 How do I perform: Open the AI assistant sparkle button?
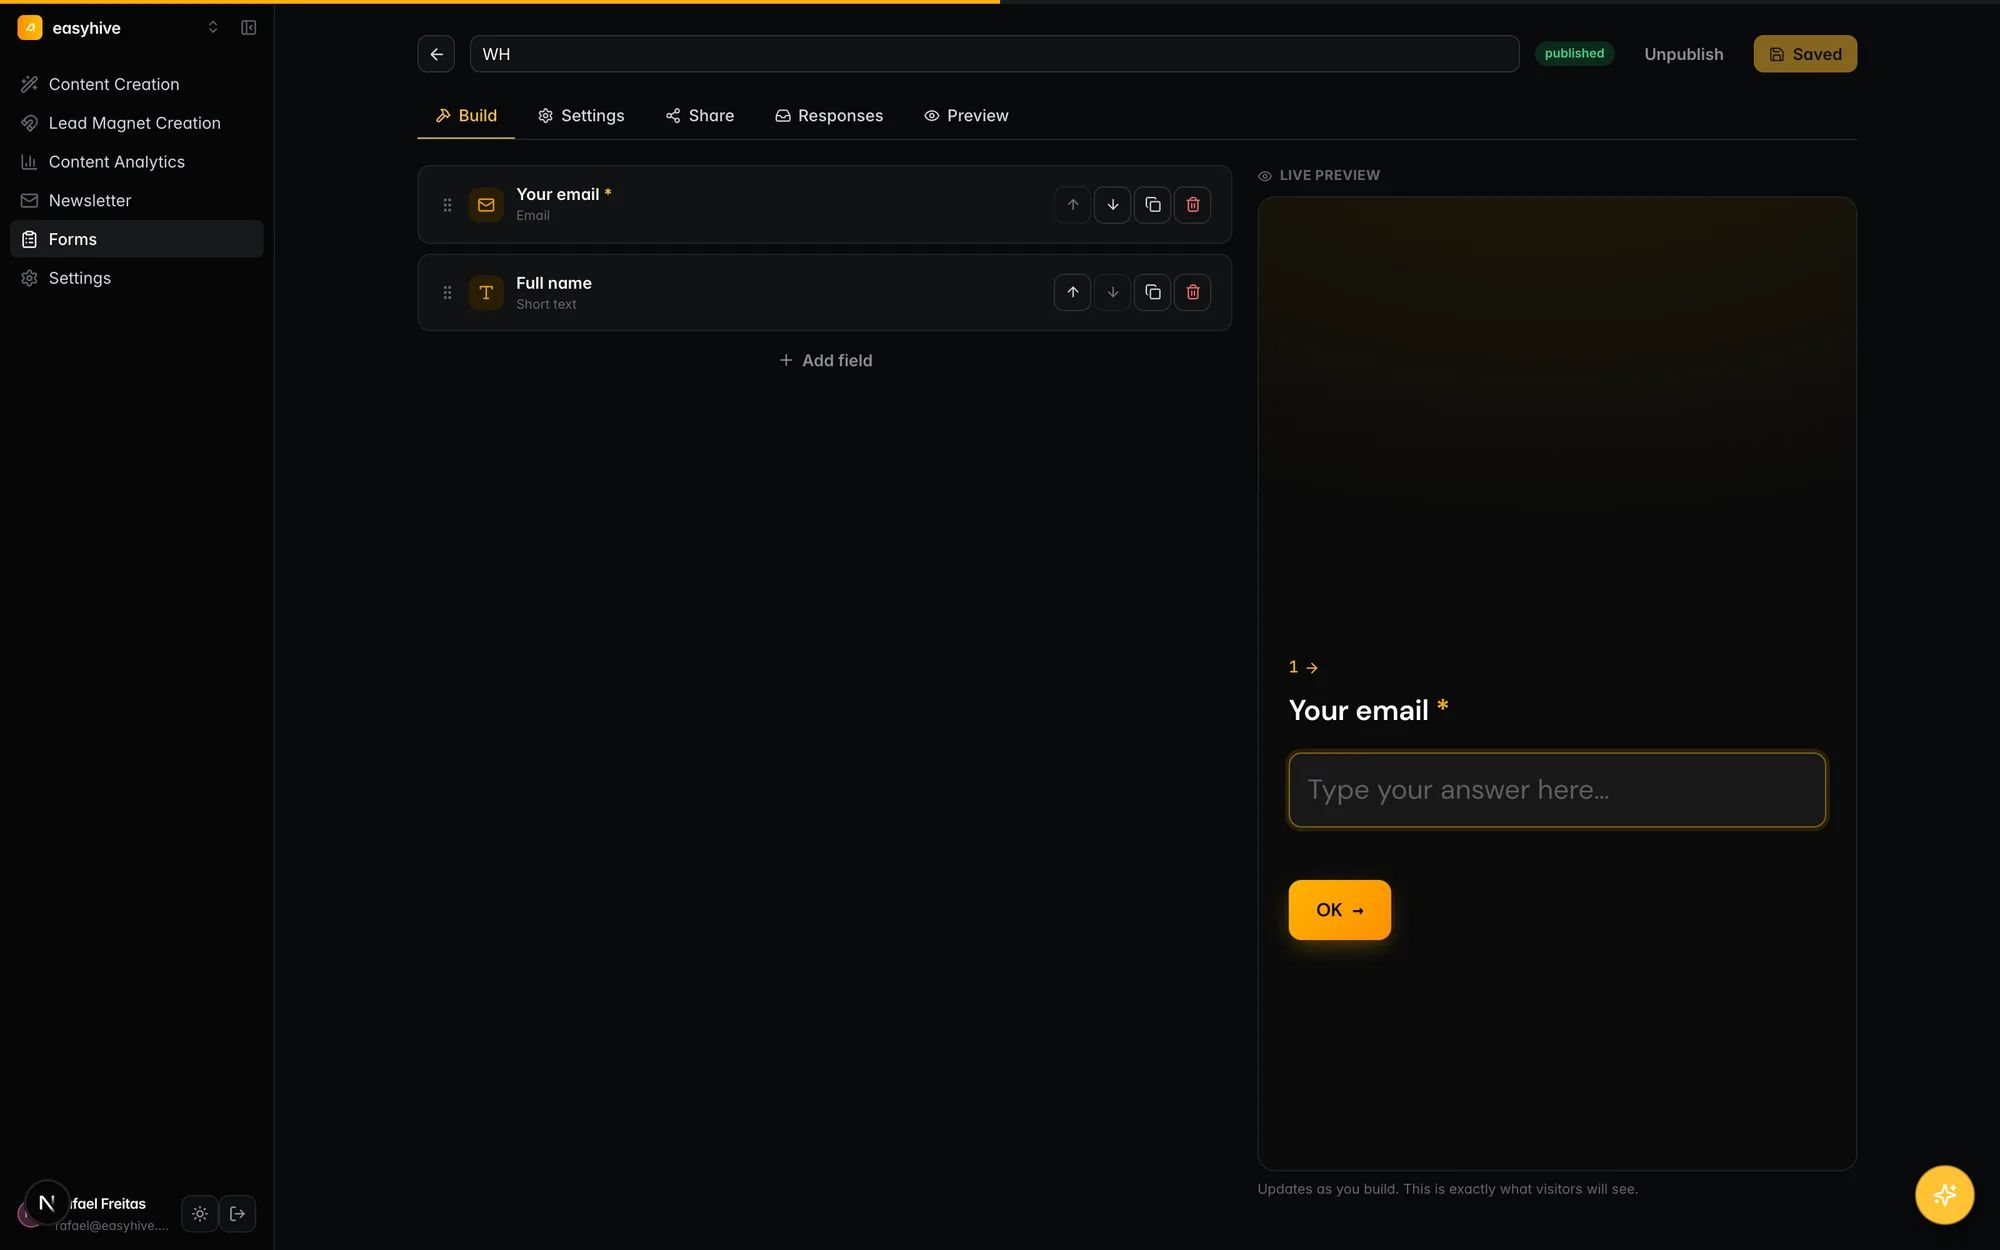(x=1944, y=1195)
